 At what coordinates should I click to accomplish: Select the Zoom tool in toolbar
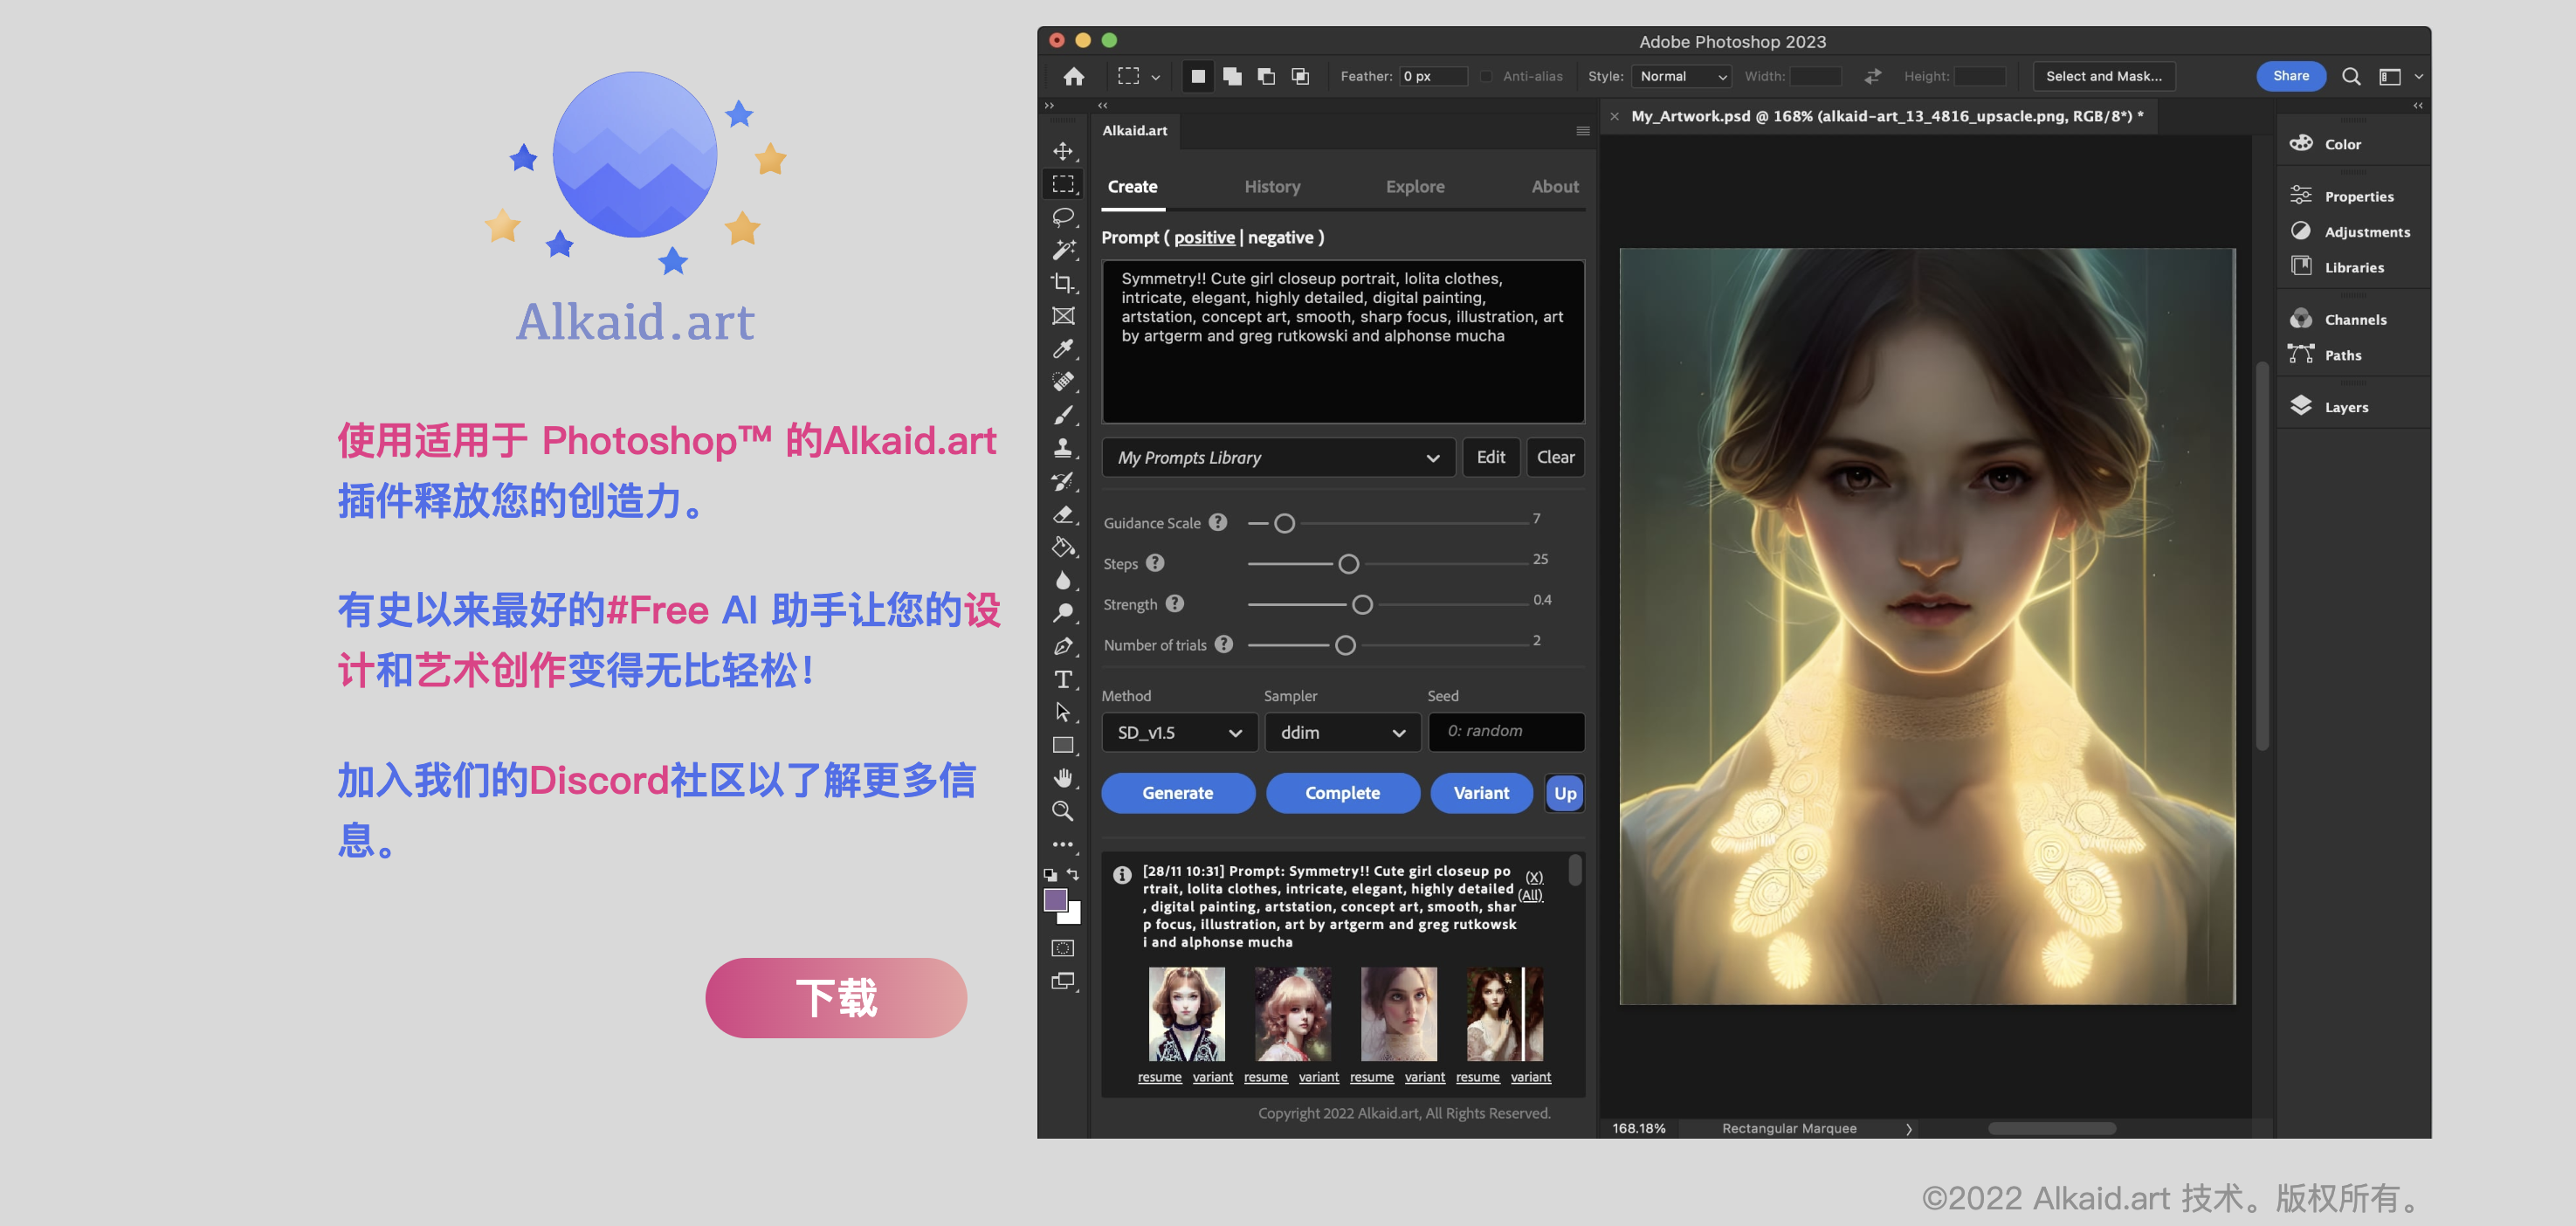[1062, 811]
